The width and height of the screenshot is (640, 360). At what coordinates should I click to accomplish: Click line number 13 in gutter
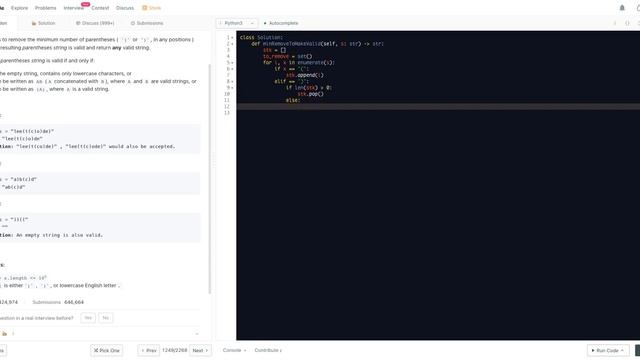tap(227, 113)
